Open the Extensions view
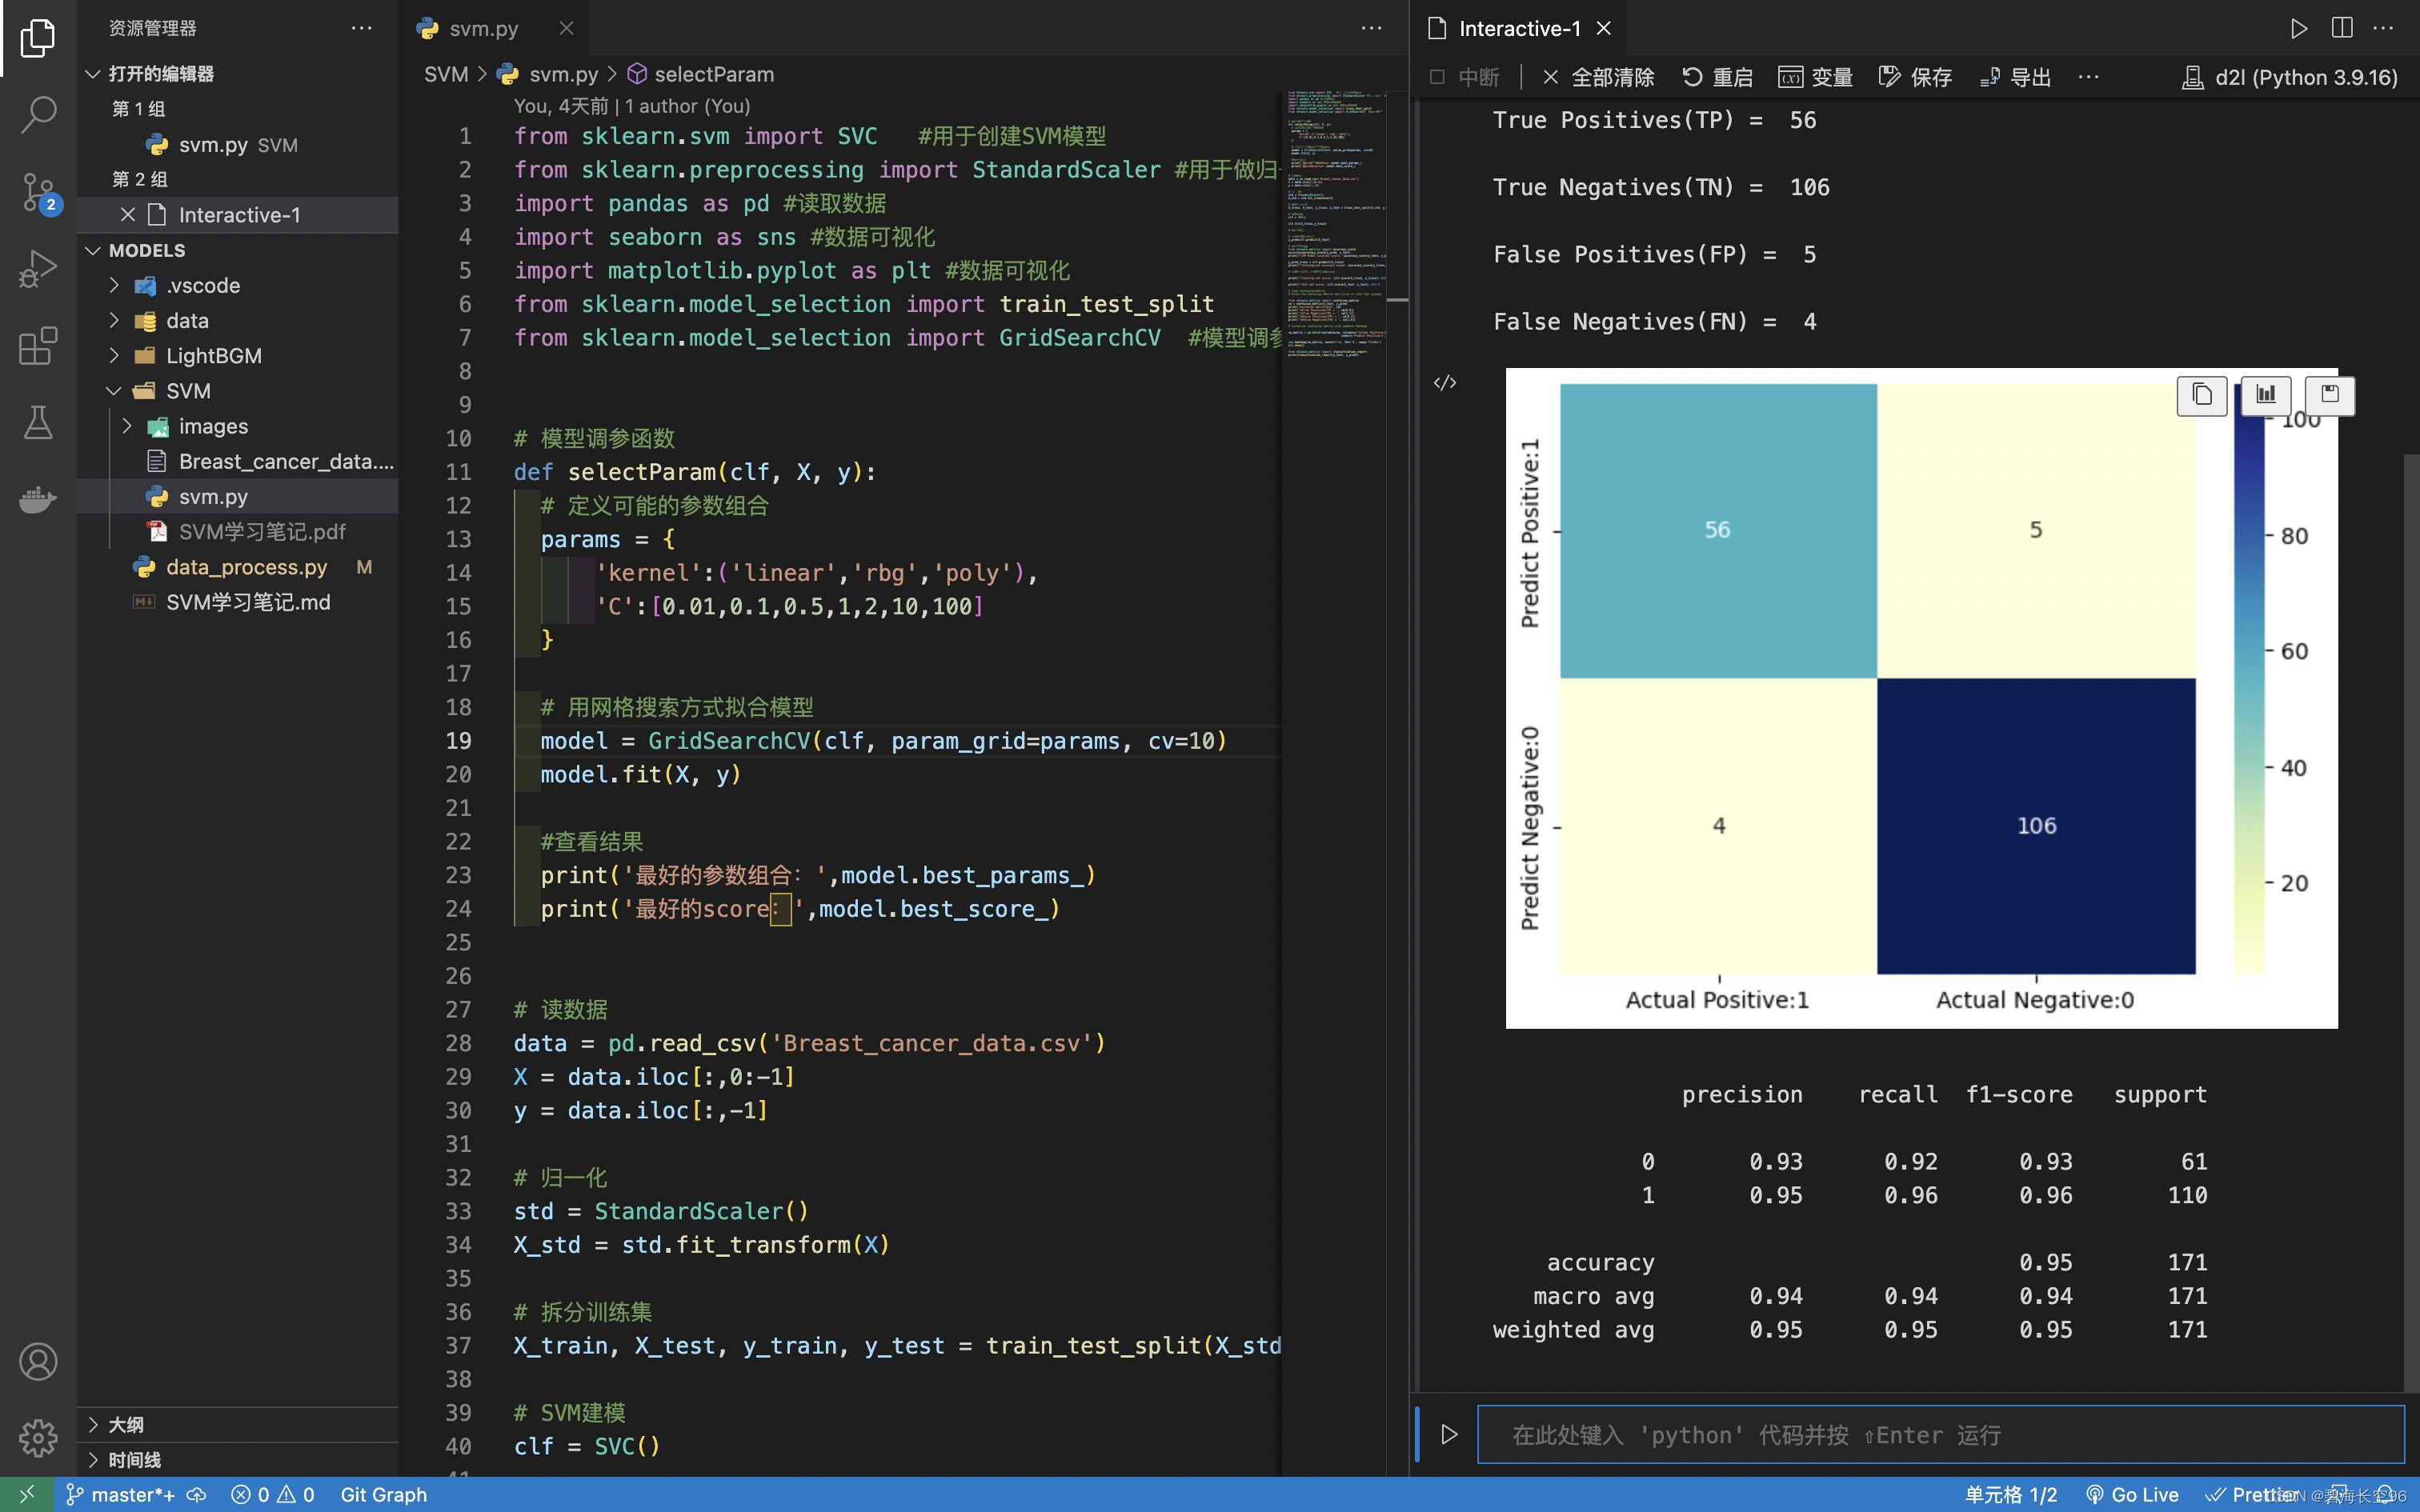Screen dimensions: 2420x1512 (x=38, y=346)
